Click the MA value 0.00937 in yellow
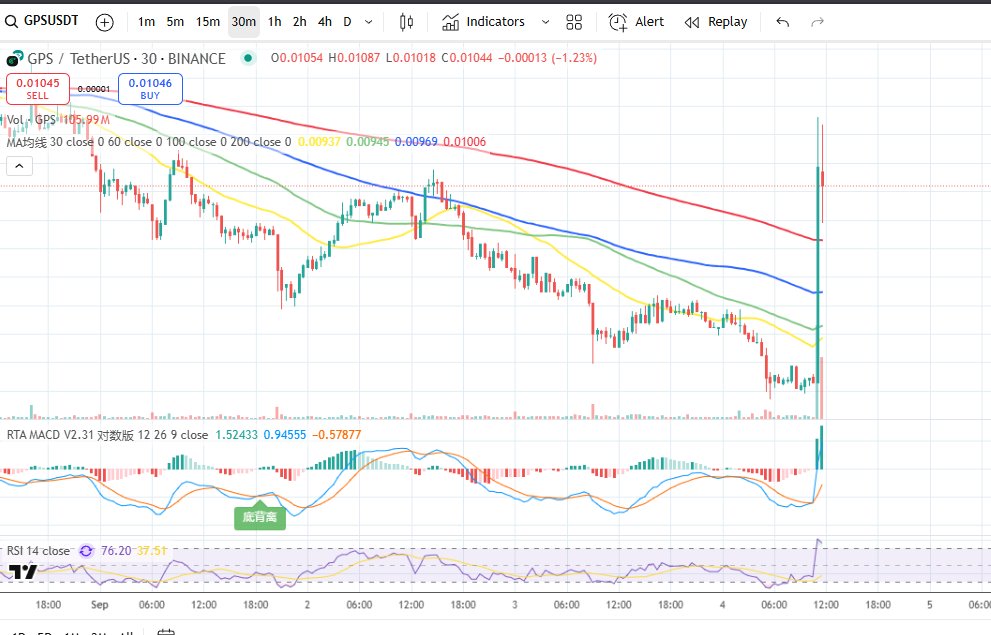The image size is (991, 635). pos(319,142)
